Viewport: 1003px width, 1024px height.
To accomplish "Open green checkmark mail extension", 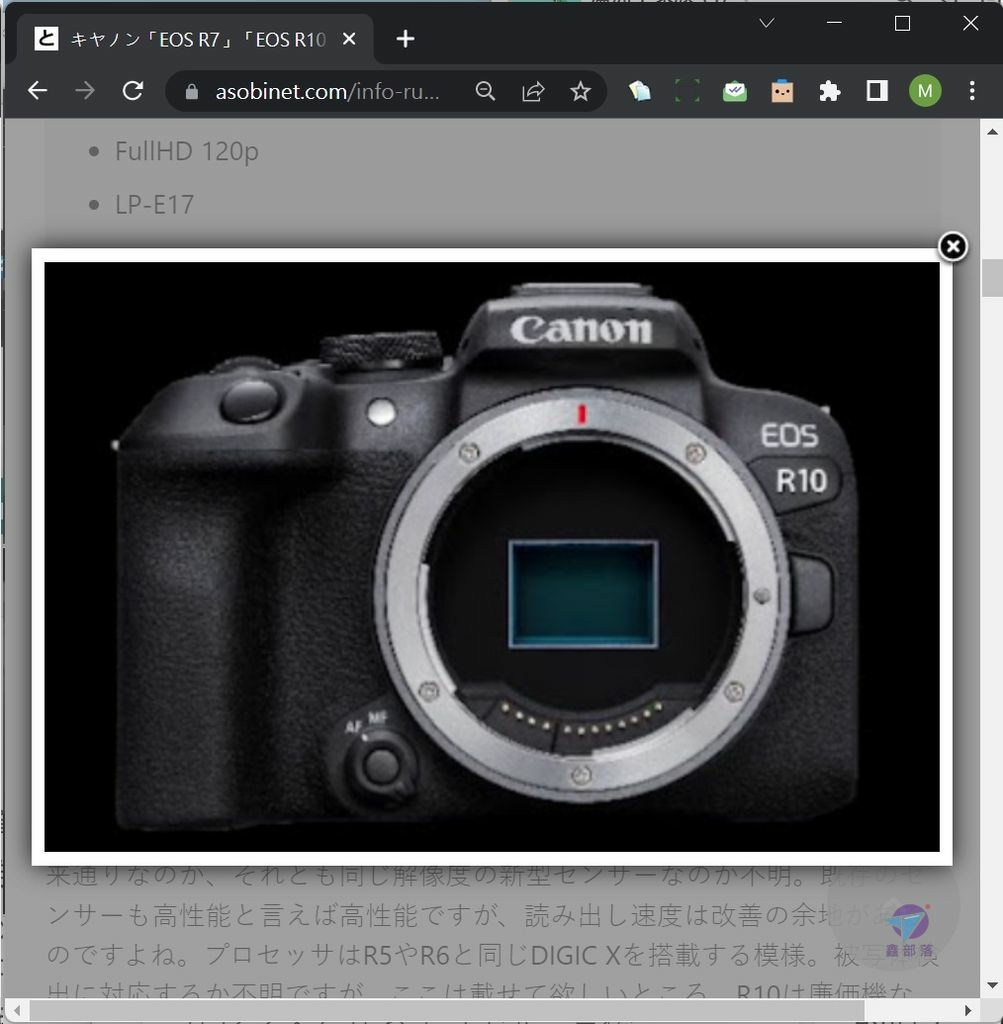I will (735, 91).
